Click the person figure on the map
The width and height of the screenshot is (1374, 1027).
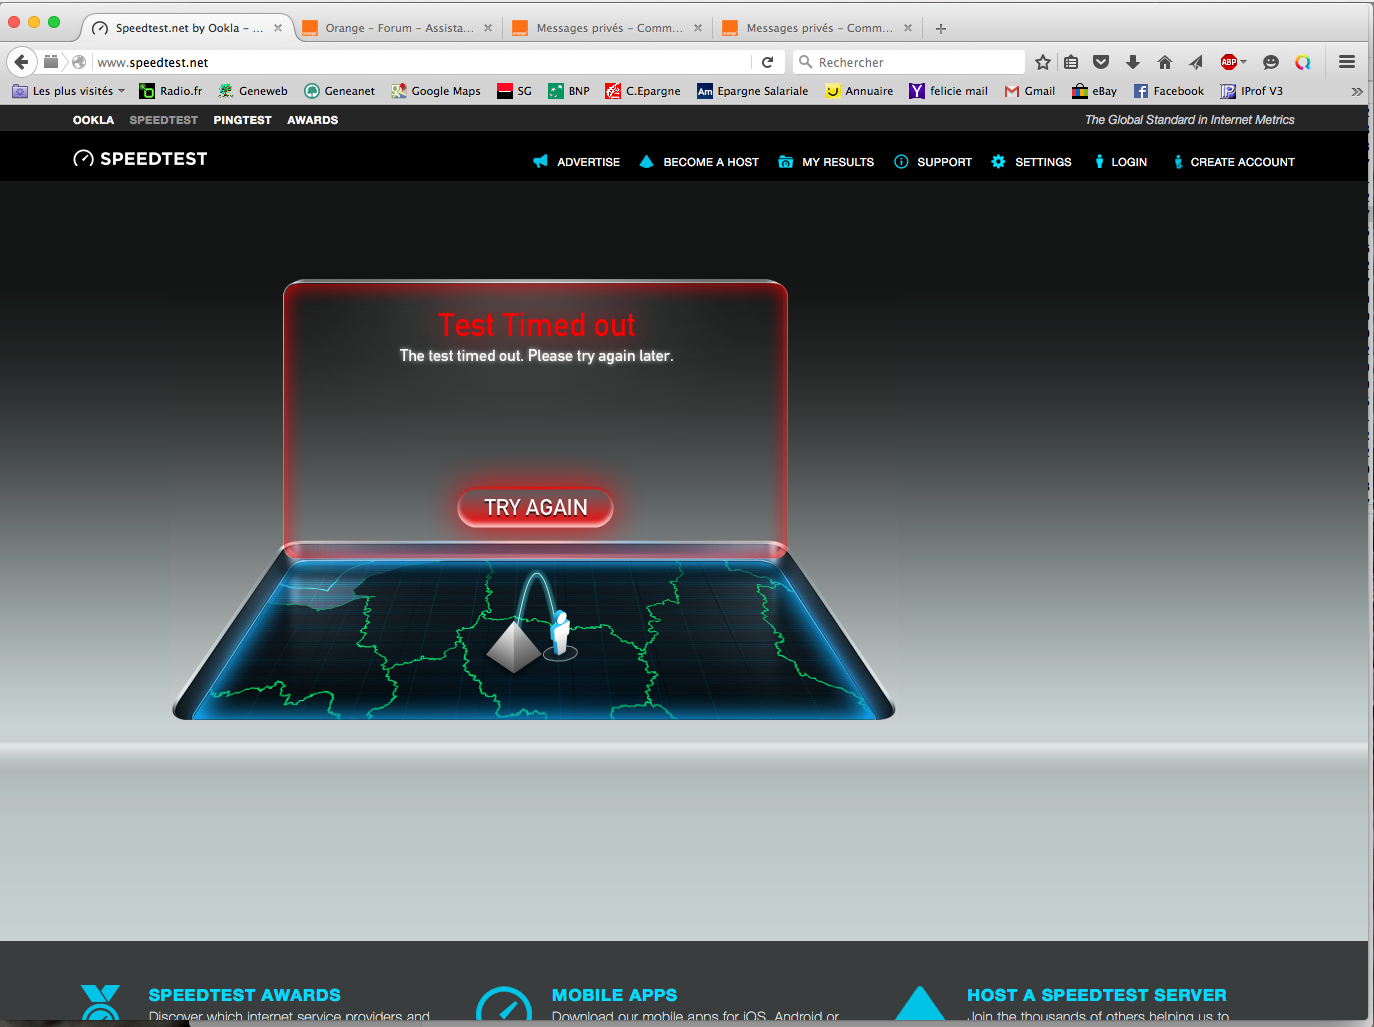561,633
